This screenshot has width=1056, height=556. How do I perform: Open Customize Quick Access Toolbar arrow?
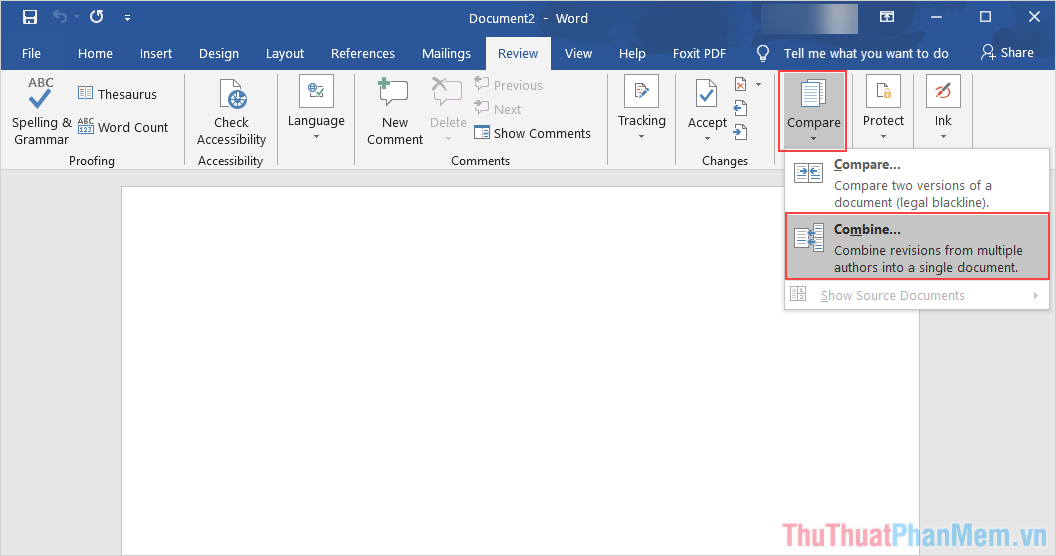point(127,18)
